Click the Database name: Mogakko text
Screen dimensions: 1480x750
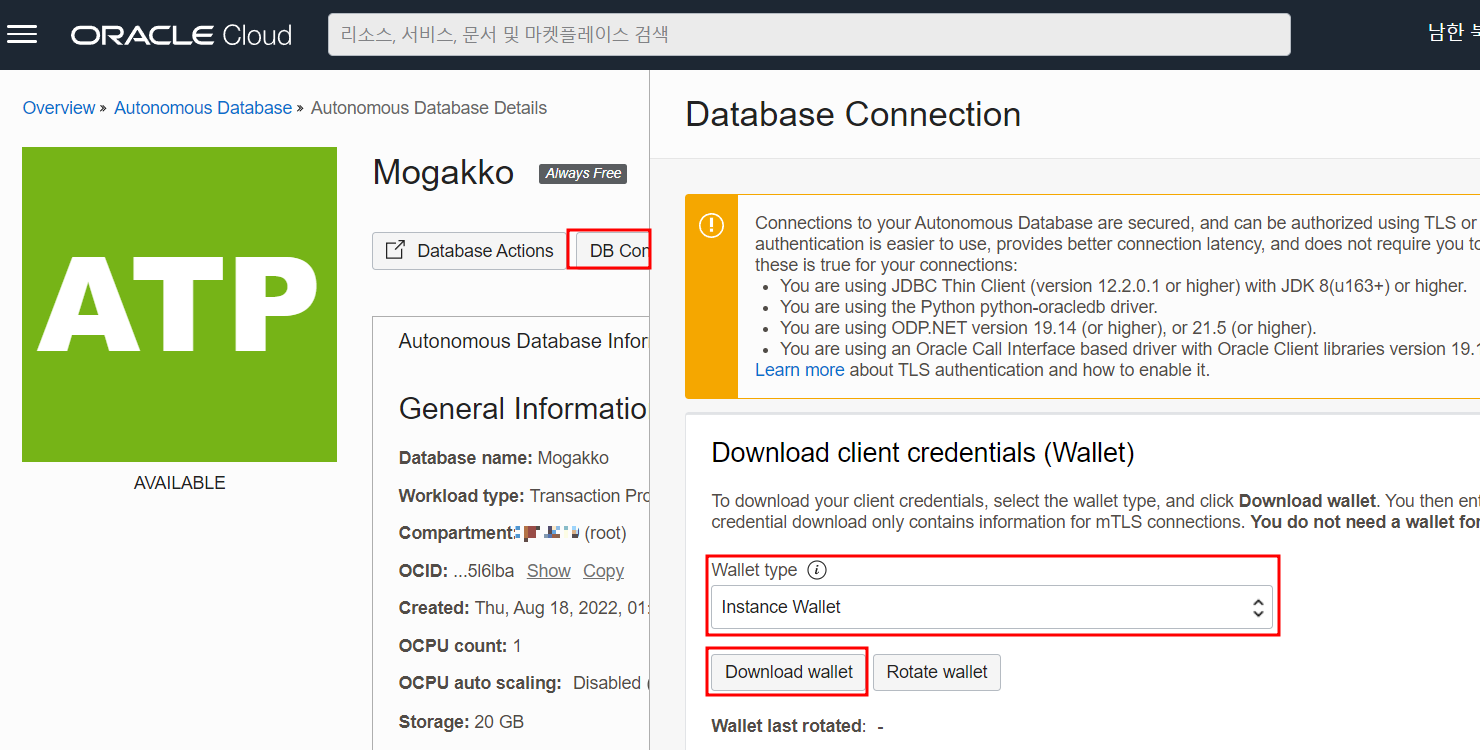coord(504,458)
